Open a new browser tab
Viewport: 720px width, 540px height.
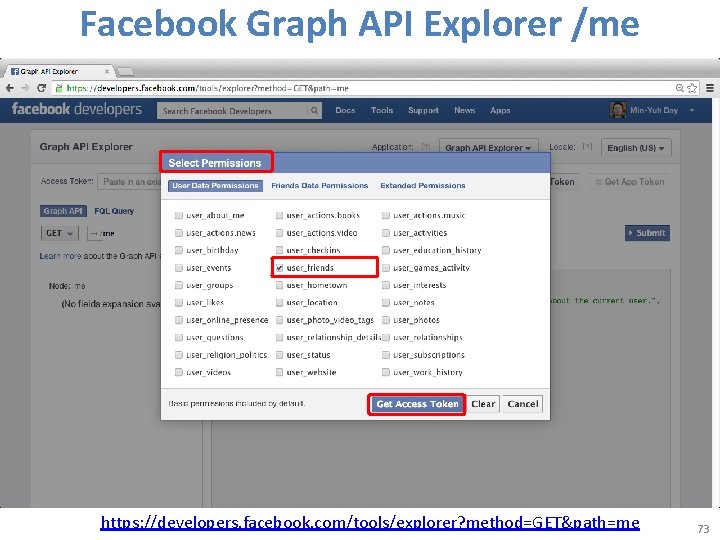(125, 71)
